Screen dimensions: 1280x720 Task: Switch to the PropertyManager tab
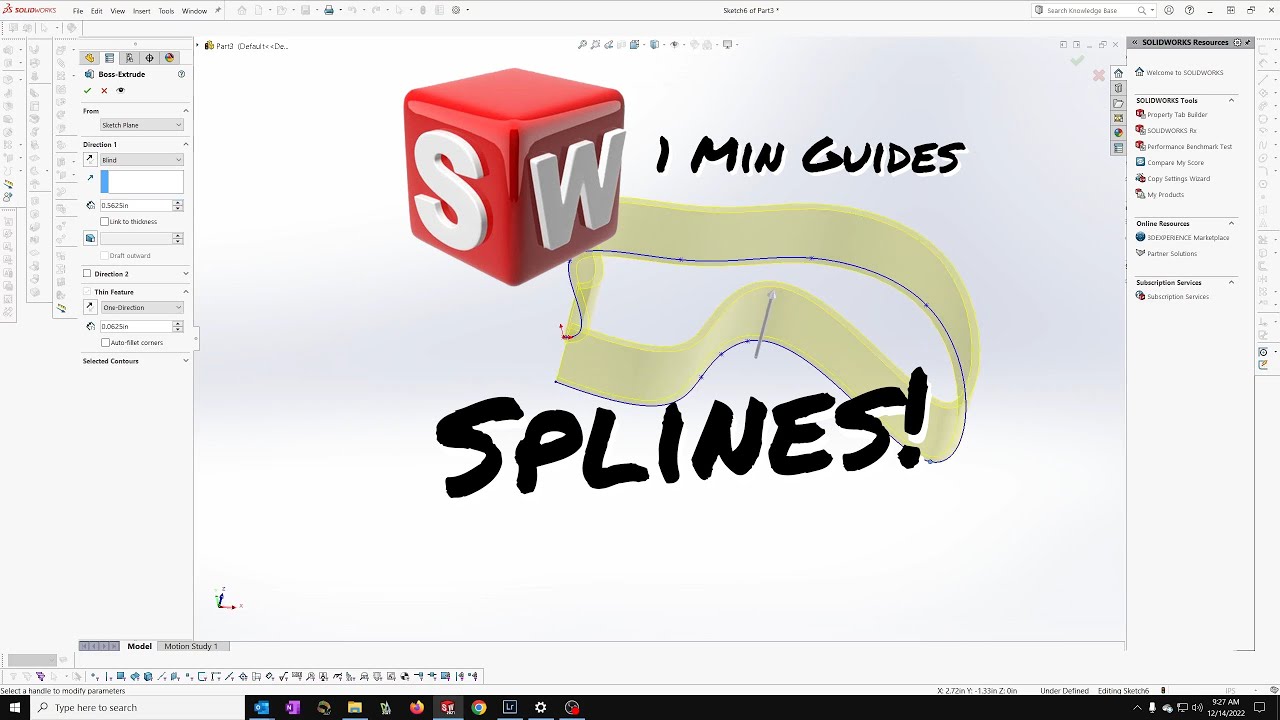[x=109, y=58]
